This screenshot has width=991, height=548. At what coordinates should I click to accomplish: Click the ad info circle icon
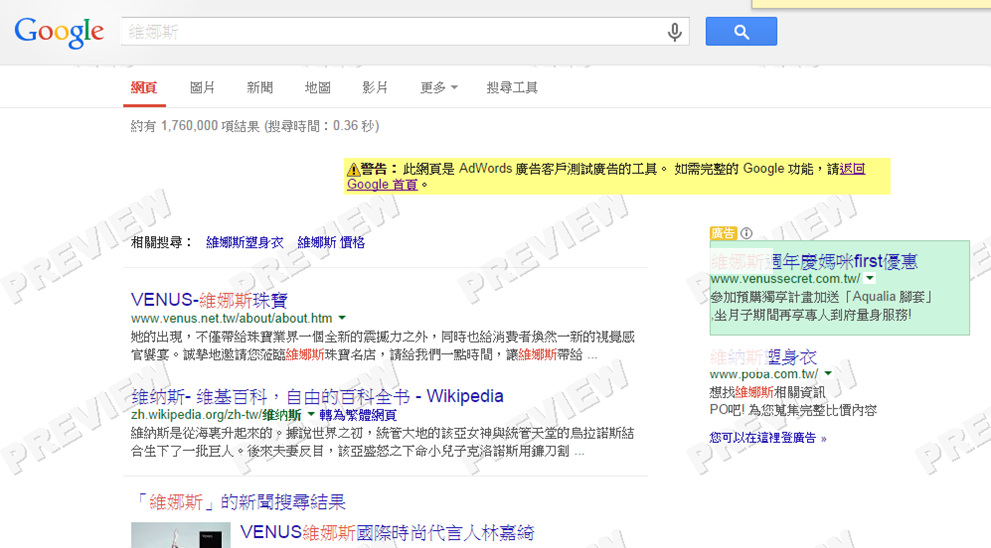point(746,233)
